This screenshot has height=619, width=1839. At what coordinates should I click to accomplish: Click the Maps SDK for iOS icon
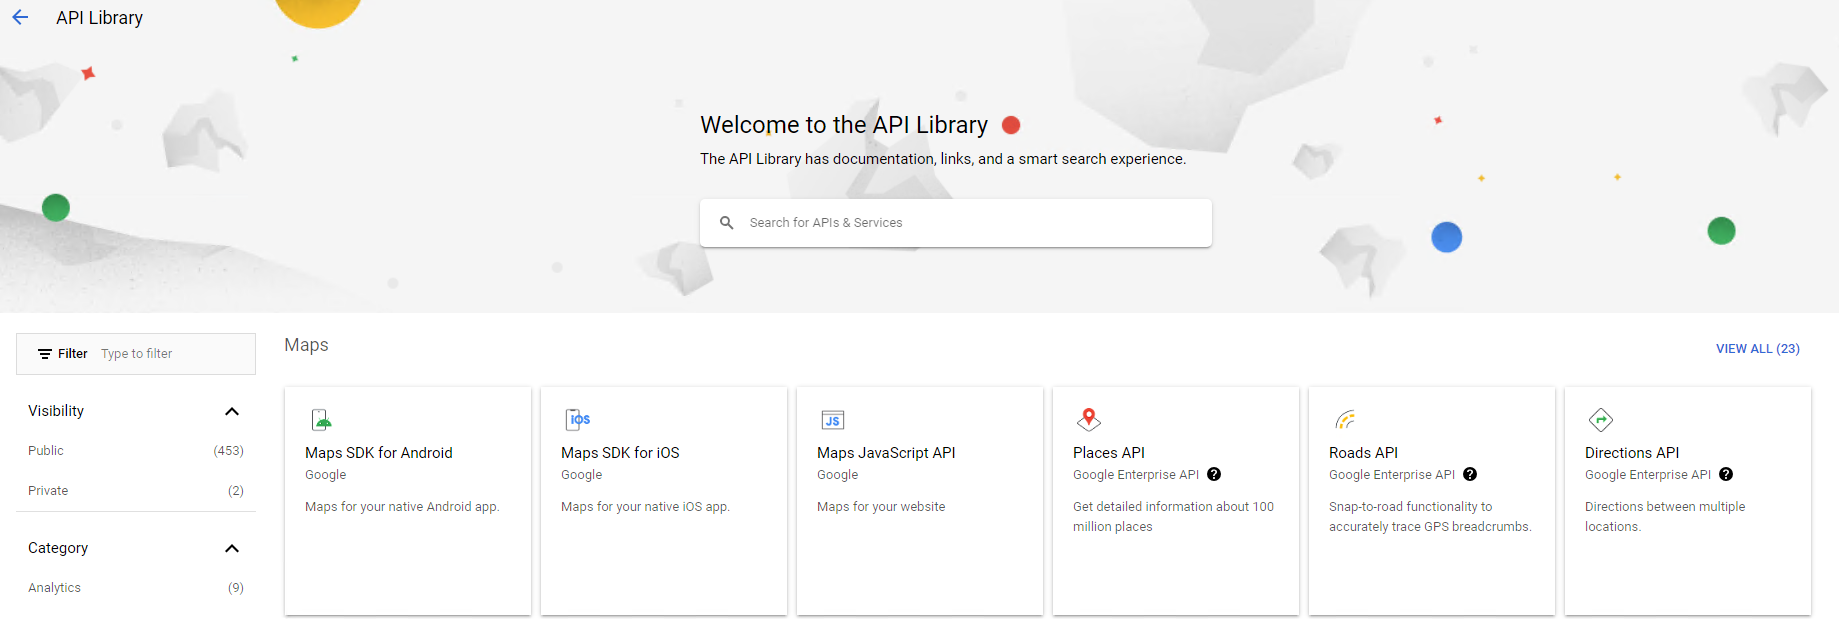click(x=578, y=419)
